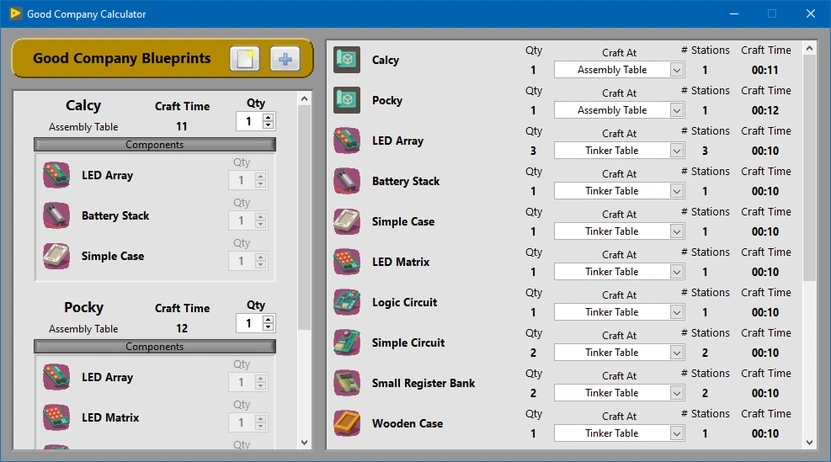This screenshot has height=462, width=831.
Task: Click the Simple Circuit icon
Action: (347, 342)
